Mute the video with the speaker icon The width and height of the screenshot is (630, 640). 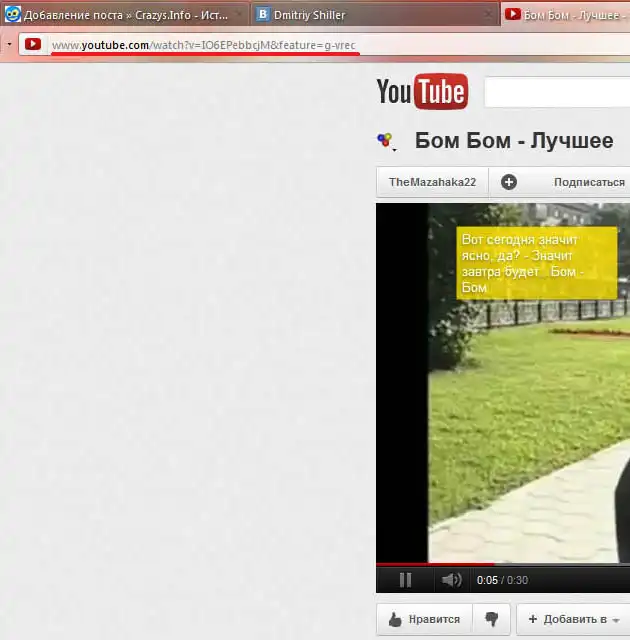click(452, 580)
